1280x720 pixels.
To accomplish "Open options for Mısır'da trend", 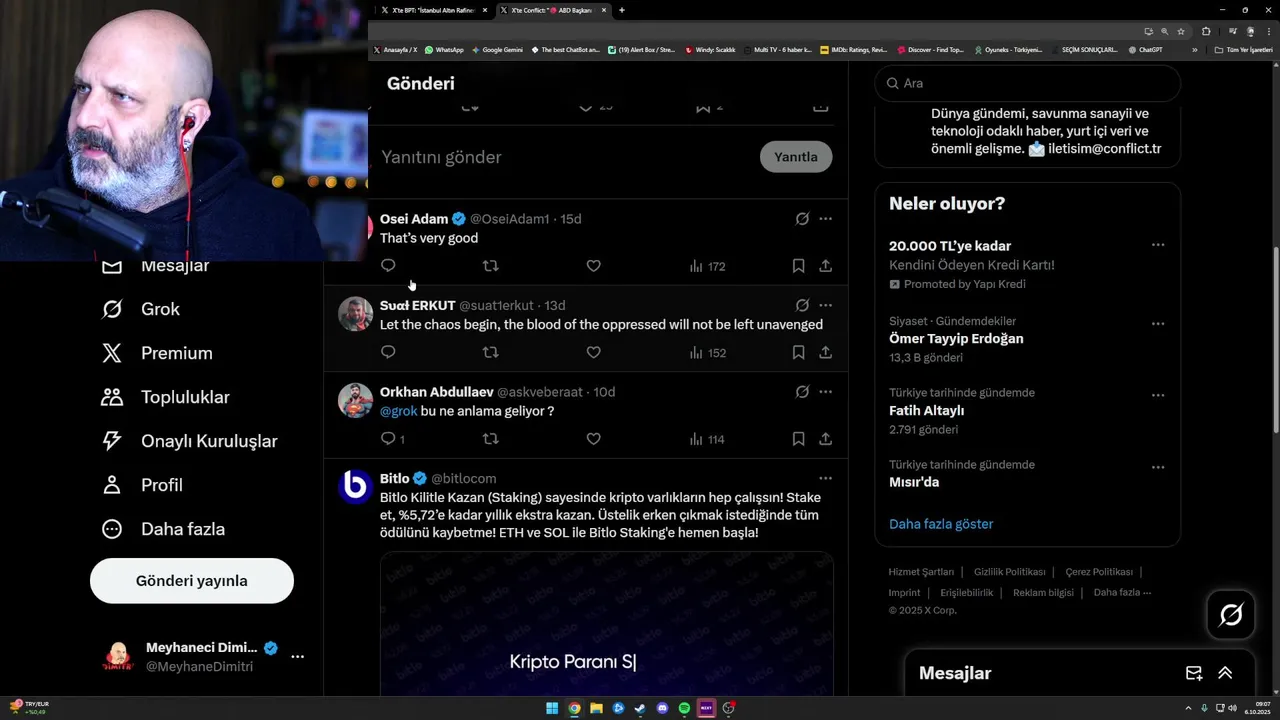I will [1158, 467].
